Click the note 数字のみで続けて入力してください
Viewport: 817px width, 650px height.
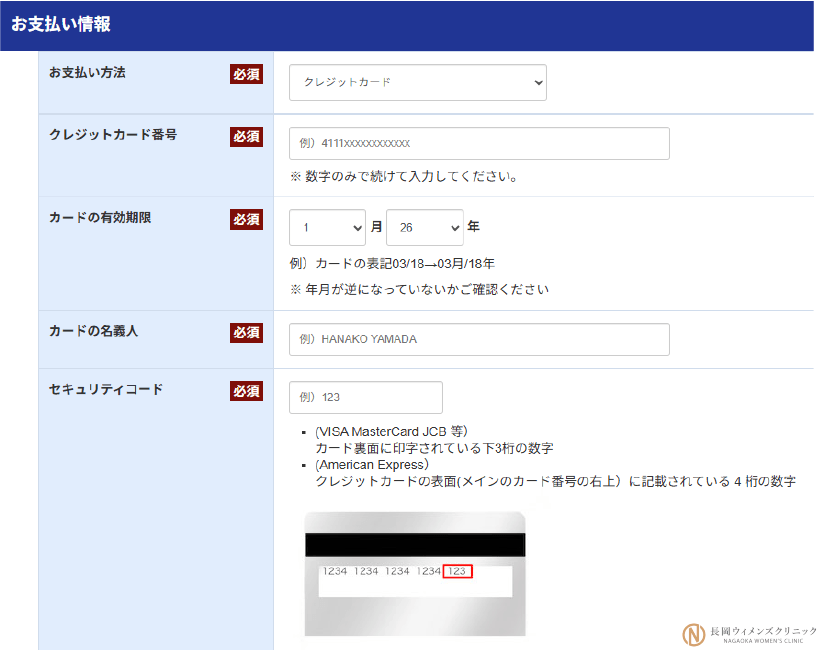tap(404, 177)
